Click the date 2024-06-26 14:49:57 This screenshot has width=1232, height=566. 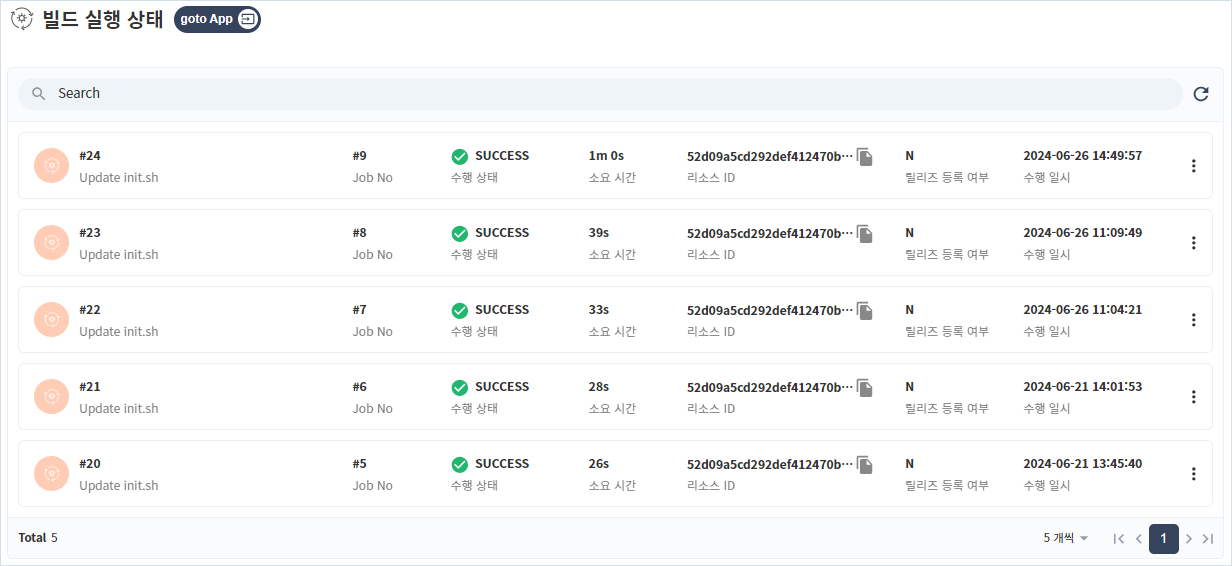(x=1083, y=156)
